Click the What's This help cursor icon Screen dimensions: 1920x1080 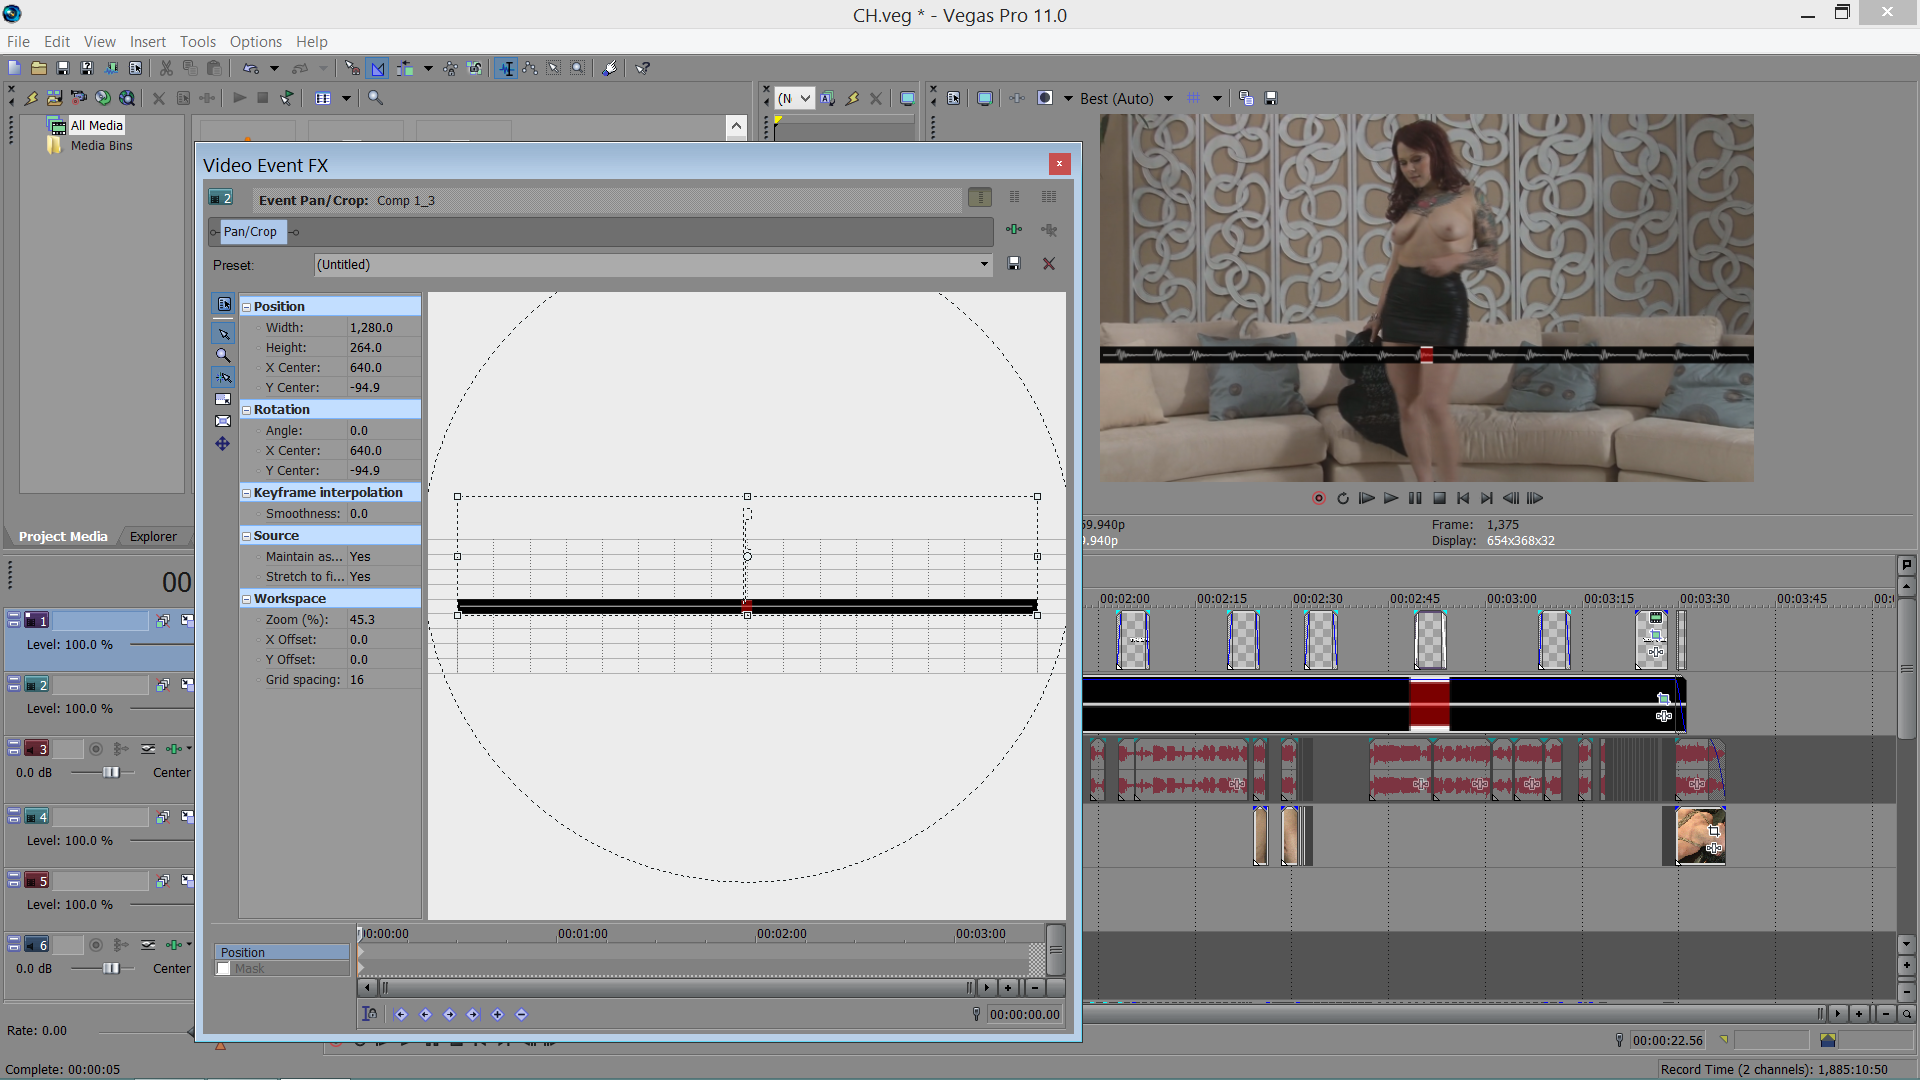tap(643, 68)
